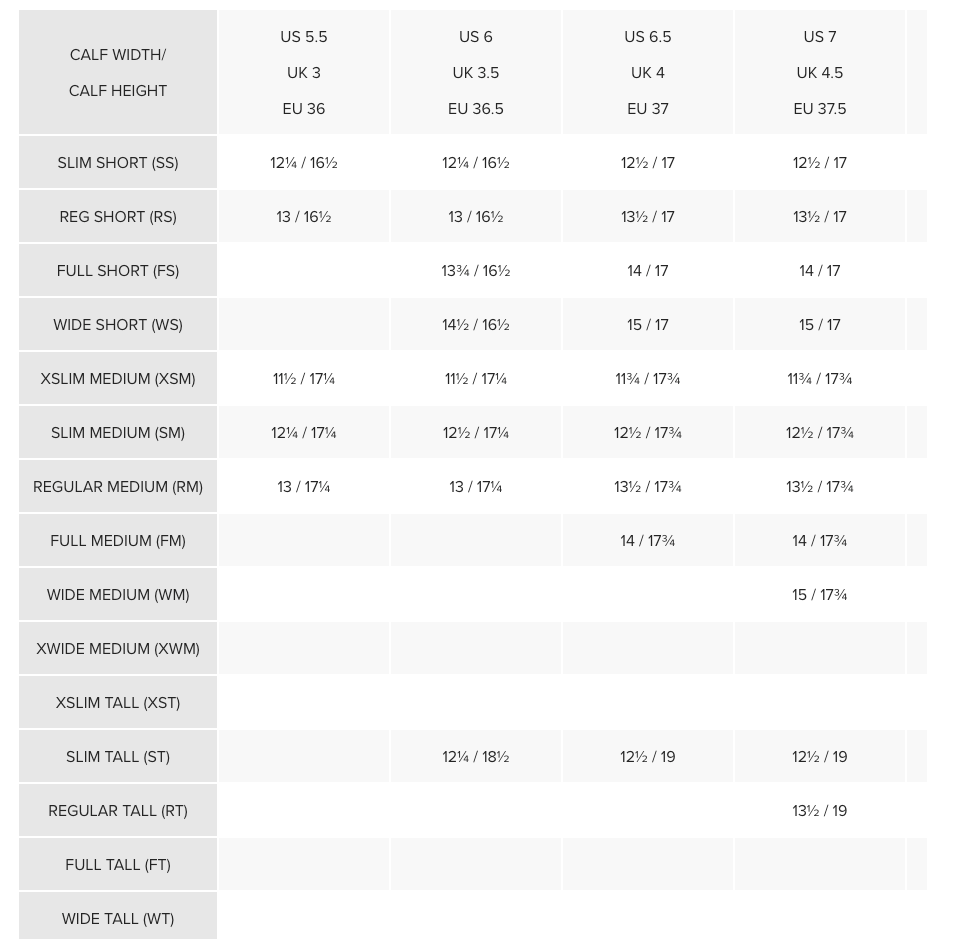Click the SLIM SHORT (SS) row header
The height and width of the screenshot is (939, 965).
pos(118,163)
